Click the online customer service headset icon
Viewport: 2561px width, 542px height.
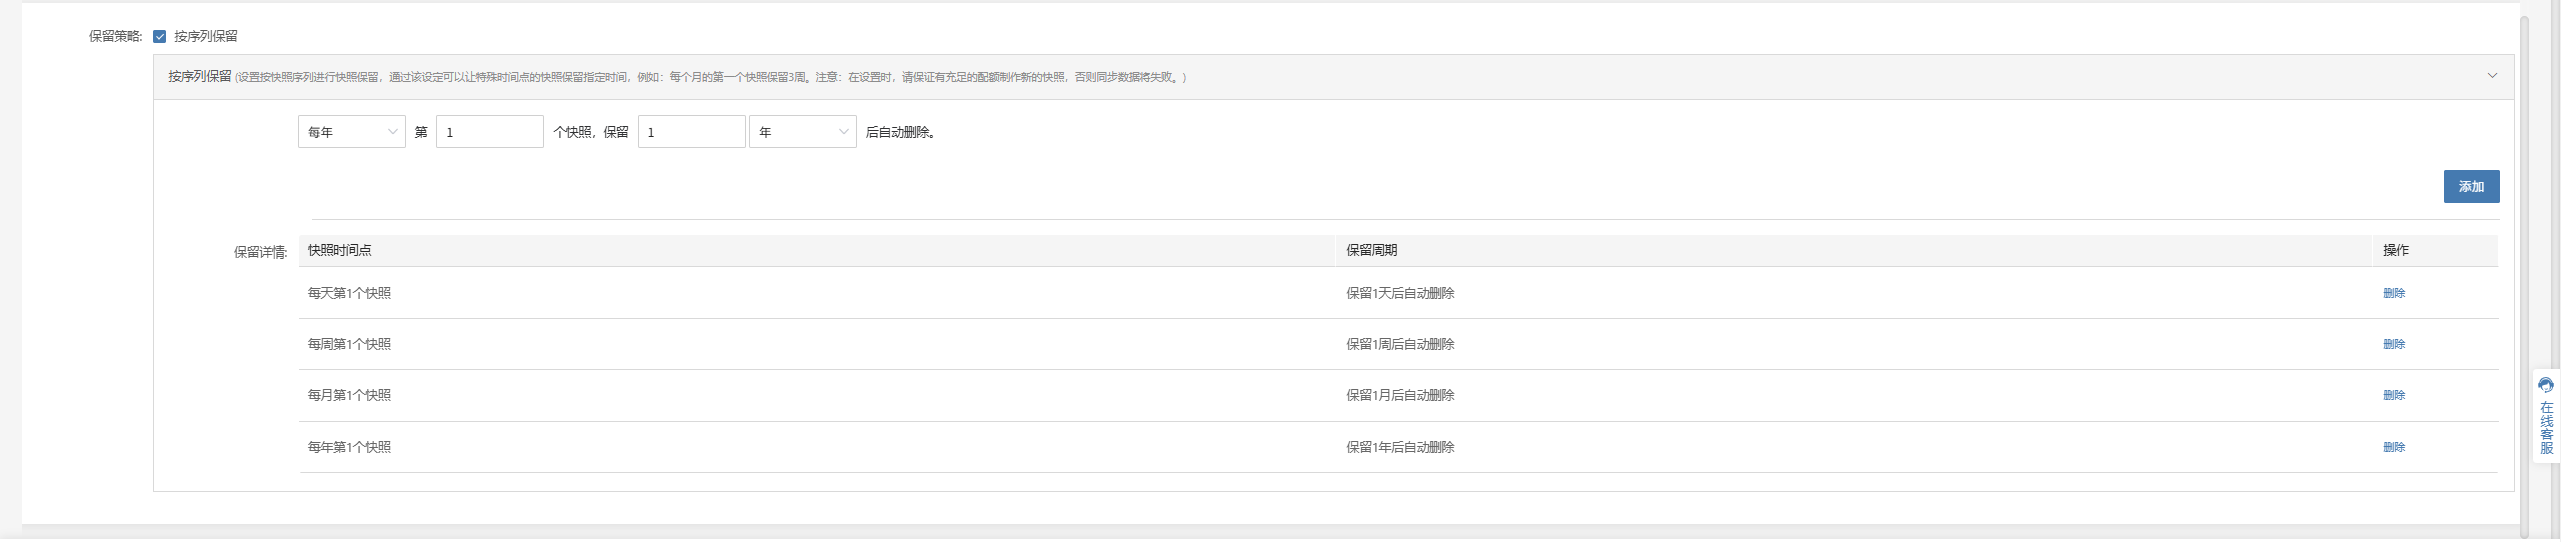coord(2546,386)
